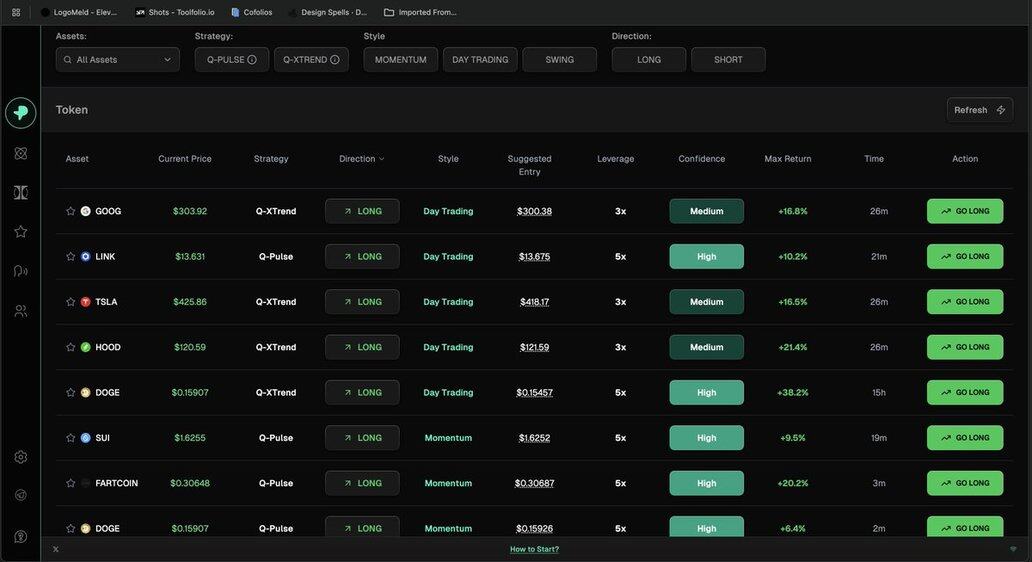Select the MOMENTUM style filter
Image resolution: width=1032 pixels, height=562 pixels.
click(x=400, y=60)
